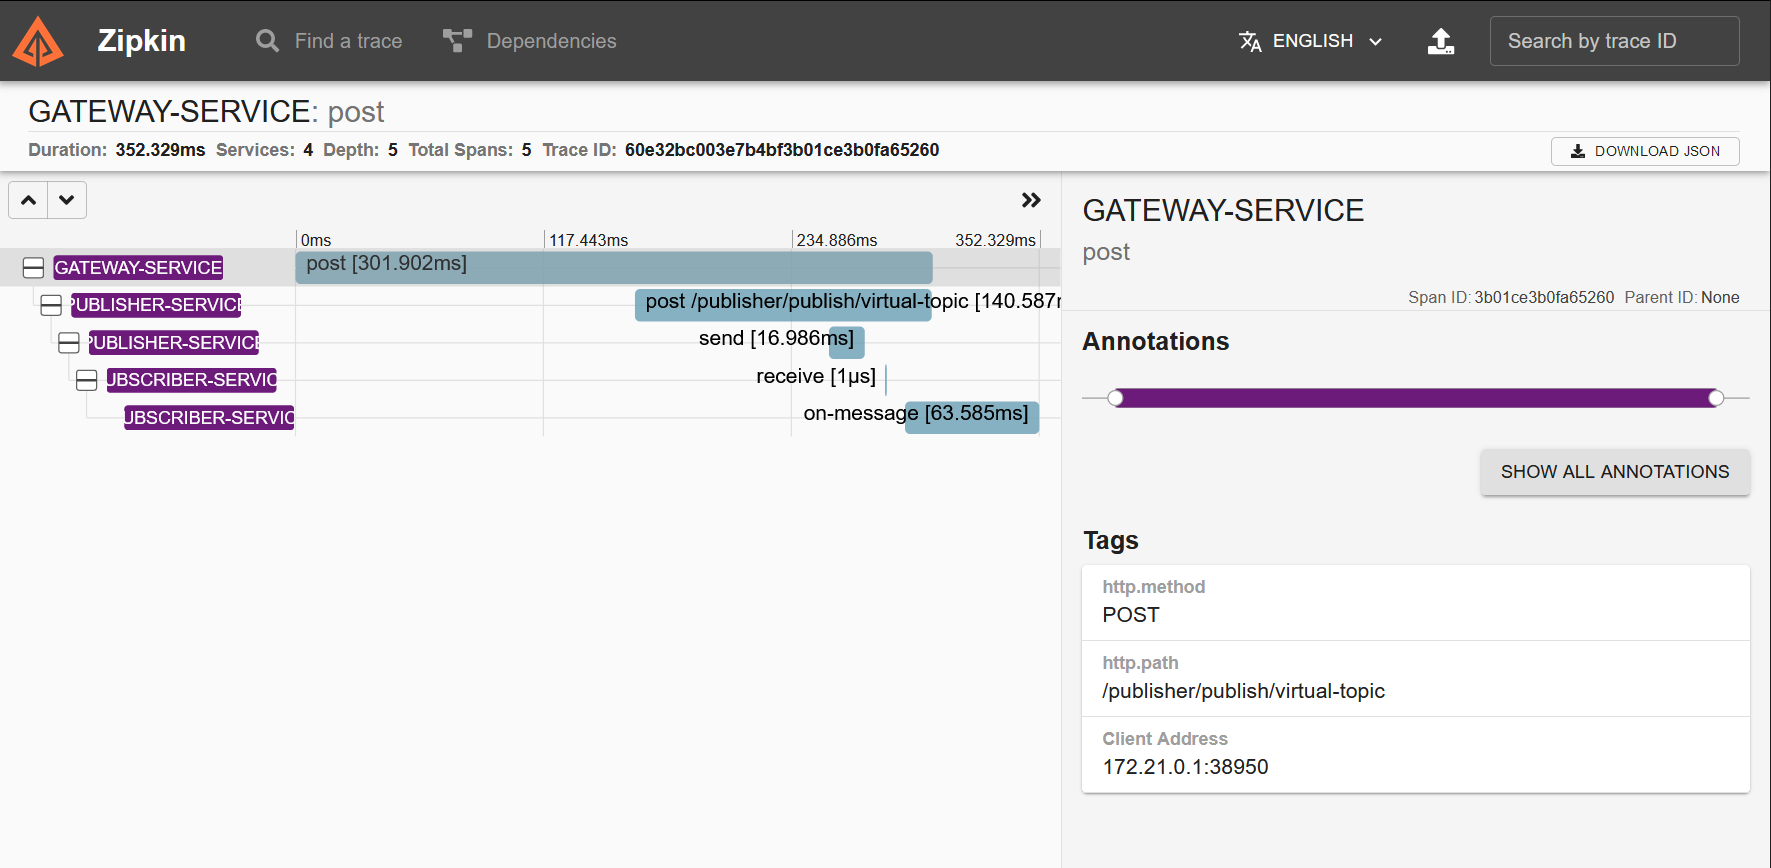
Task: Click the Duration value 352.329ms
Action: click(x=160, y=150)
